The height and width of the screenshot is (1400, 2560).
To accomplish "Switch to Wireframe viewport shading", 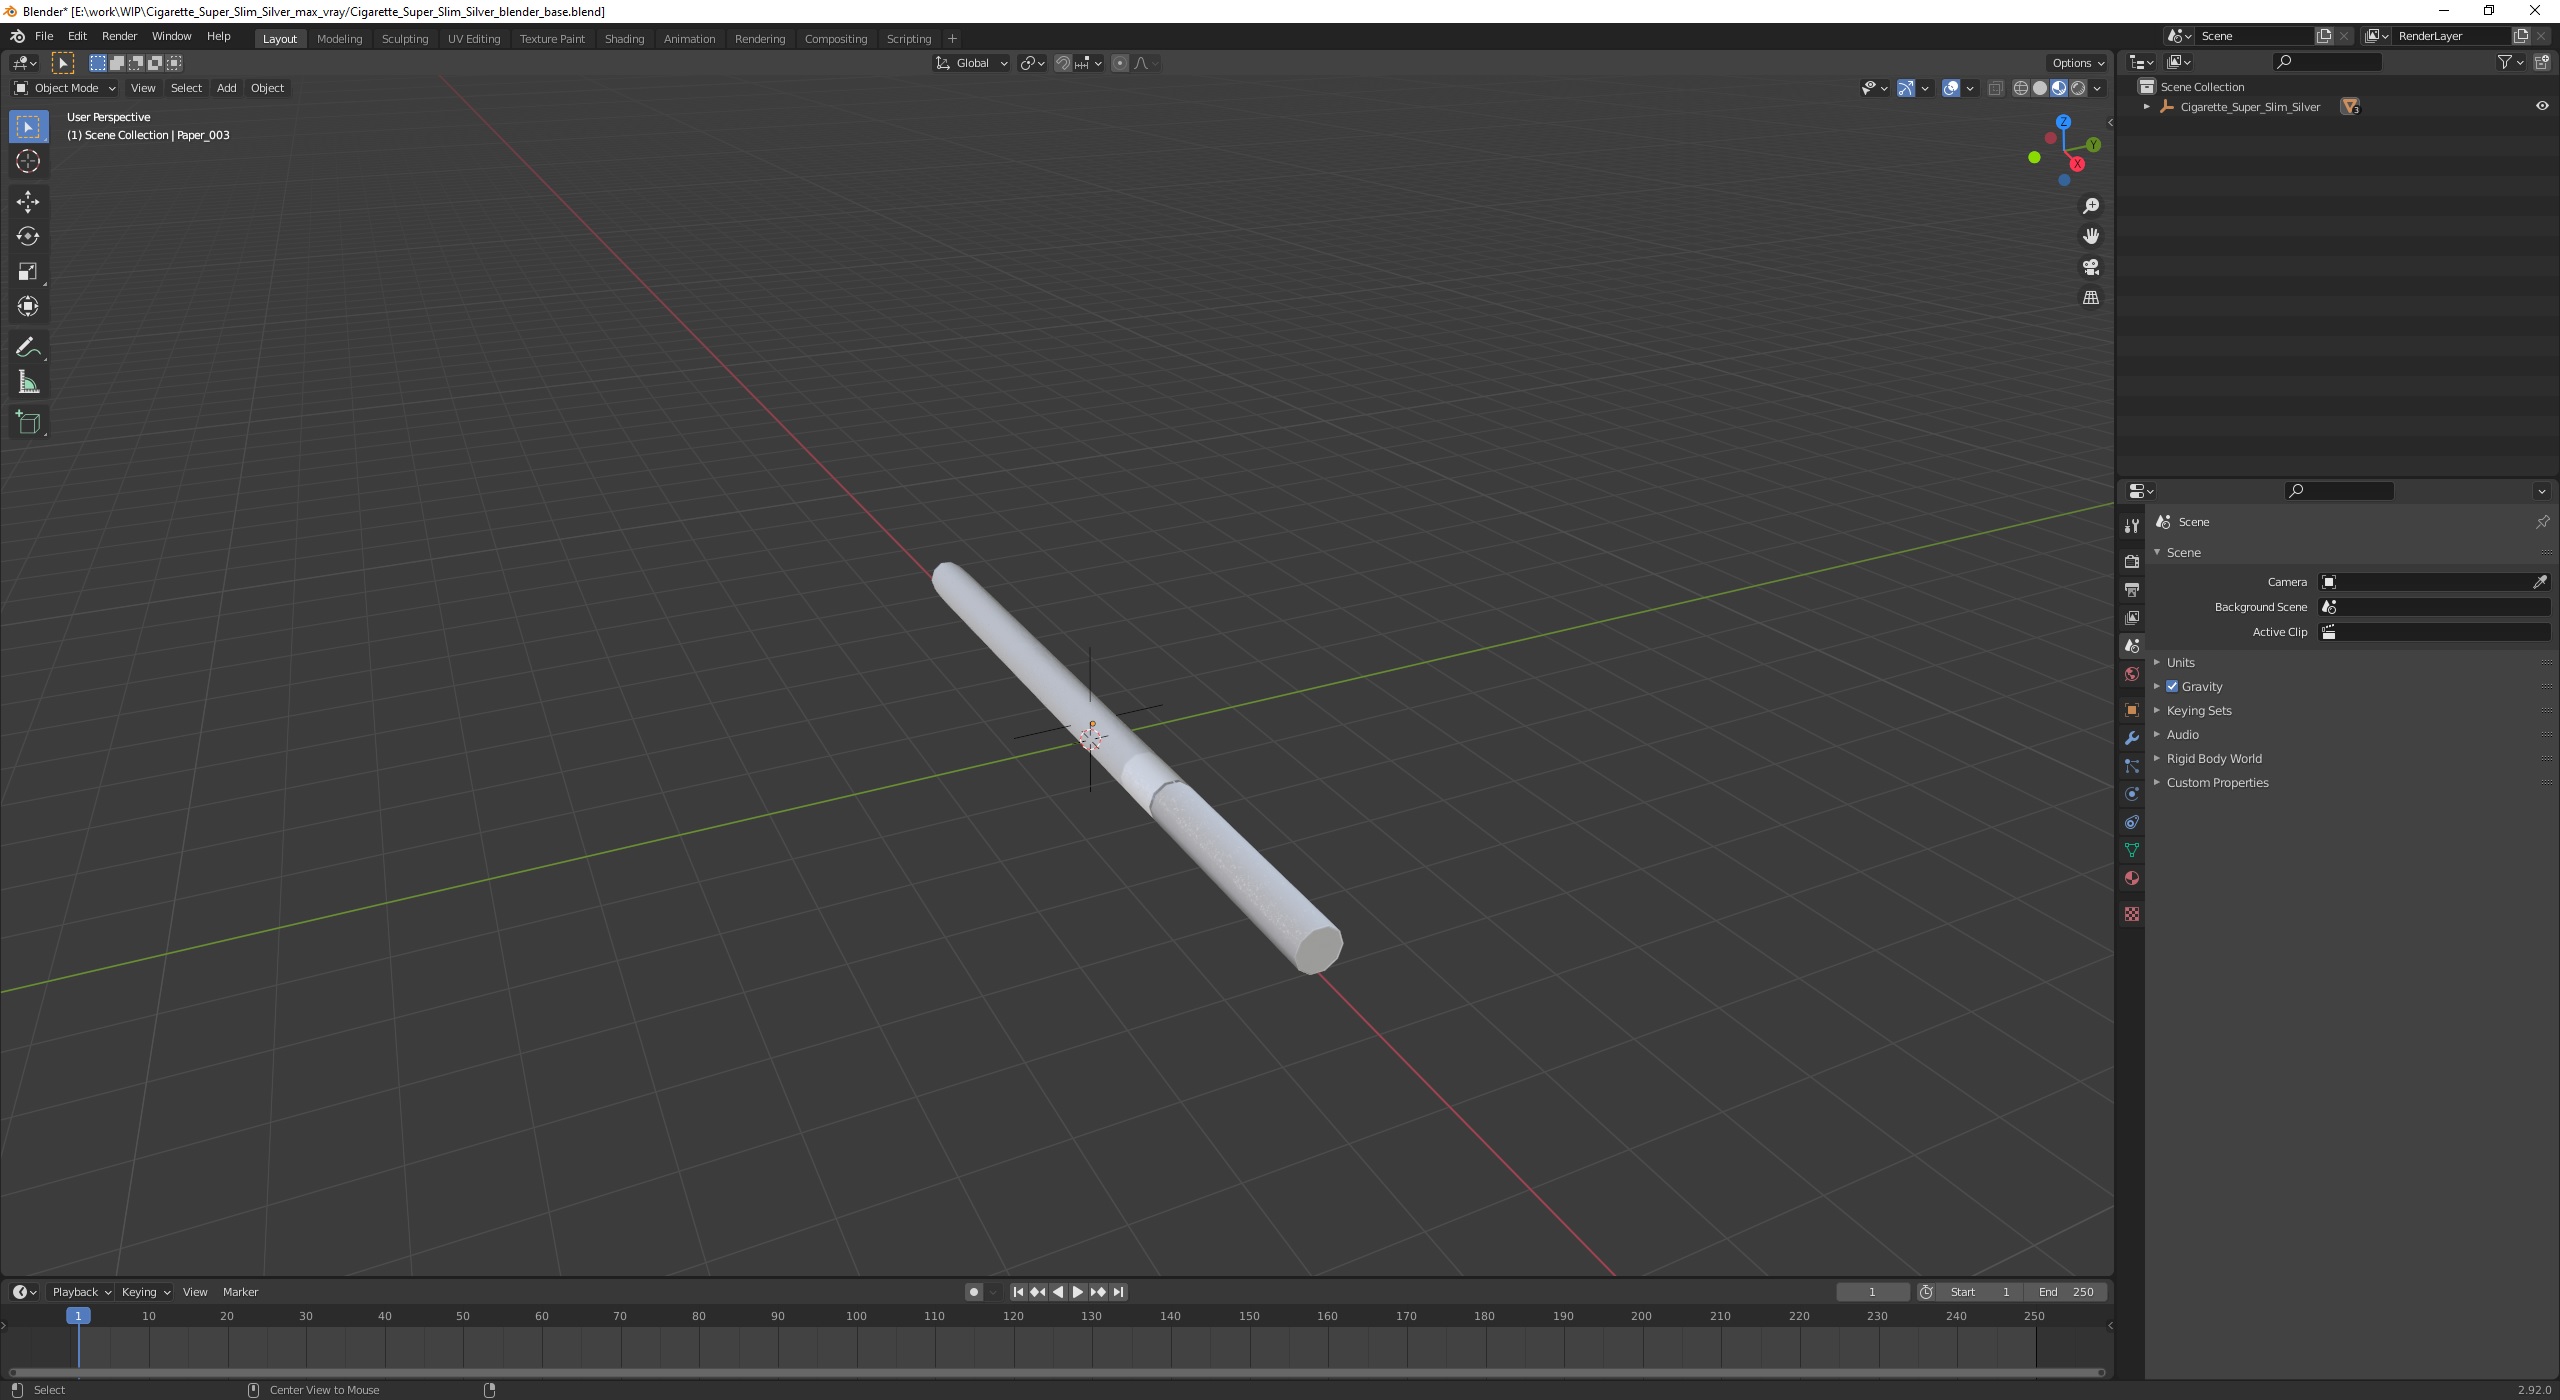I will [2021, 88].
